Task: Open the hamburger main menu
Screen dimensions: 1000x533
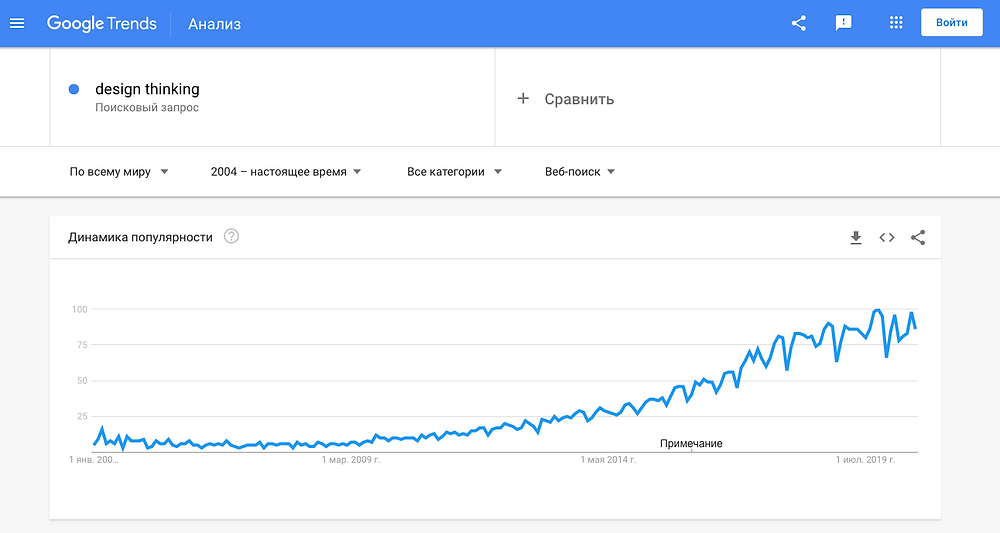Action: (x=17, y=24)
